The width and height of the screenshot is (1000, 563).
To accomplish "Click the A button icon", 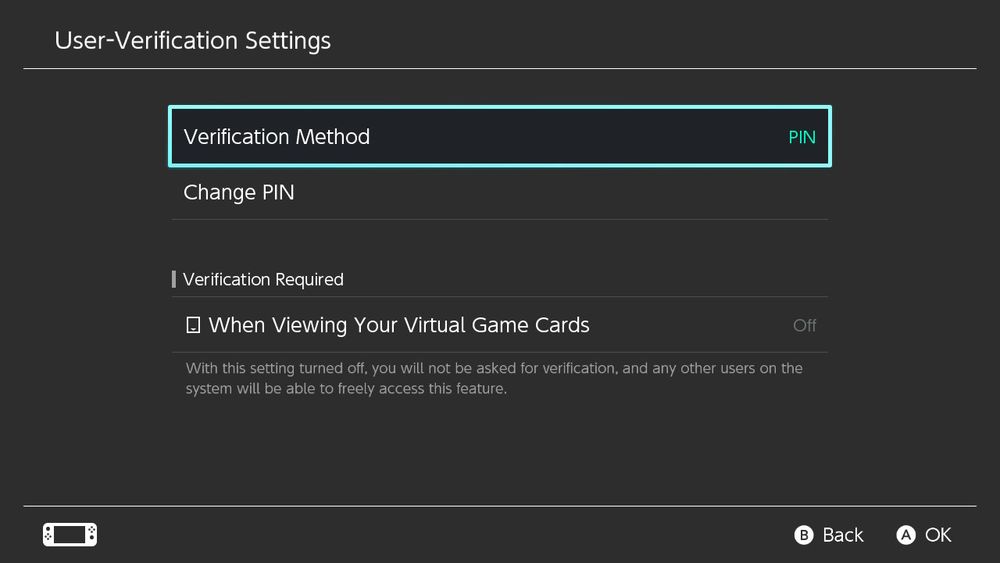I will (x=906, y=535).
